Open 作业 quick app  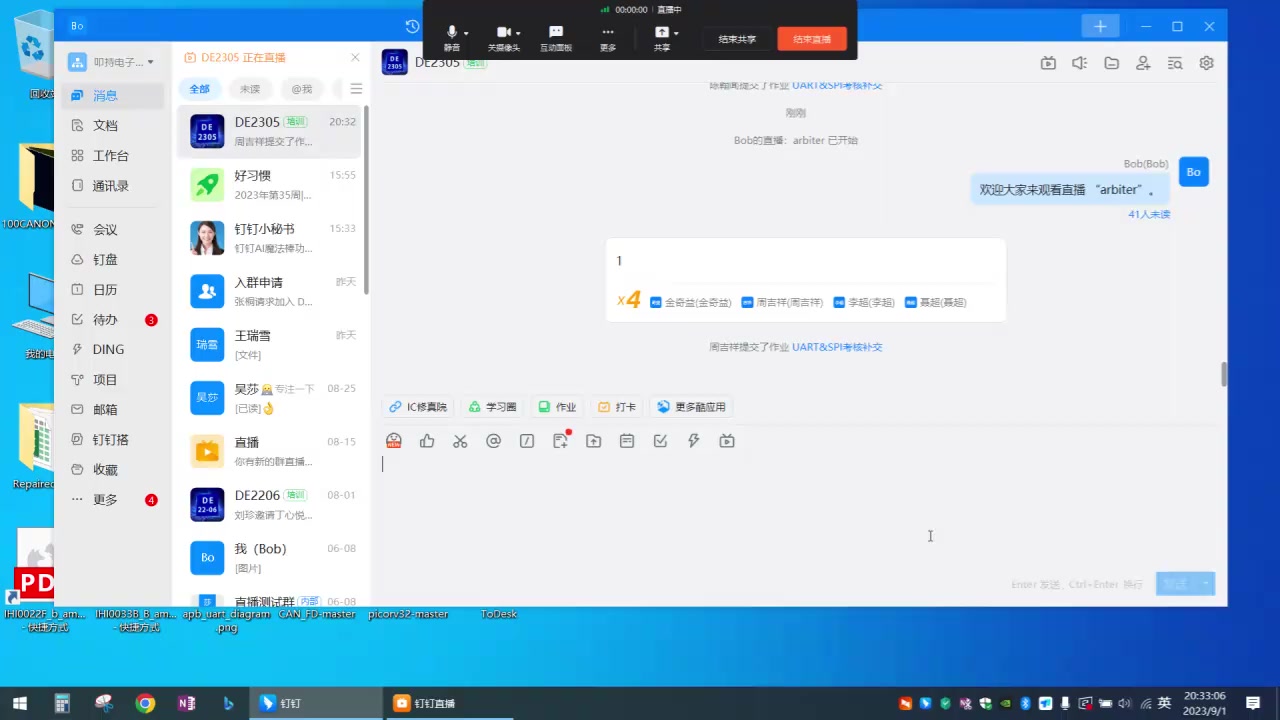click(557, 407)
